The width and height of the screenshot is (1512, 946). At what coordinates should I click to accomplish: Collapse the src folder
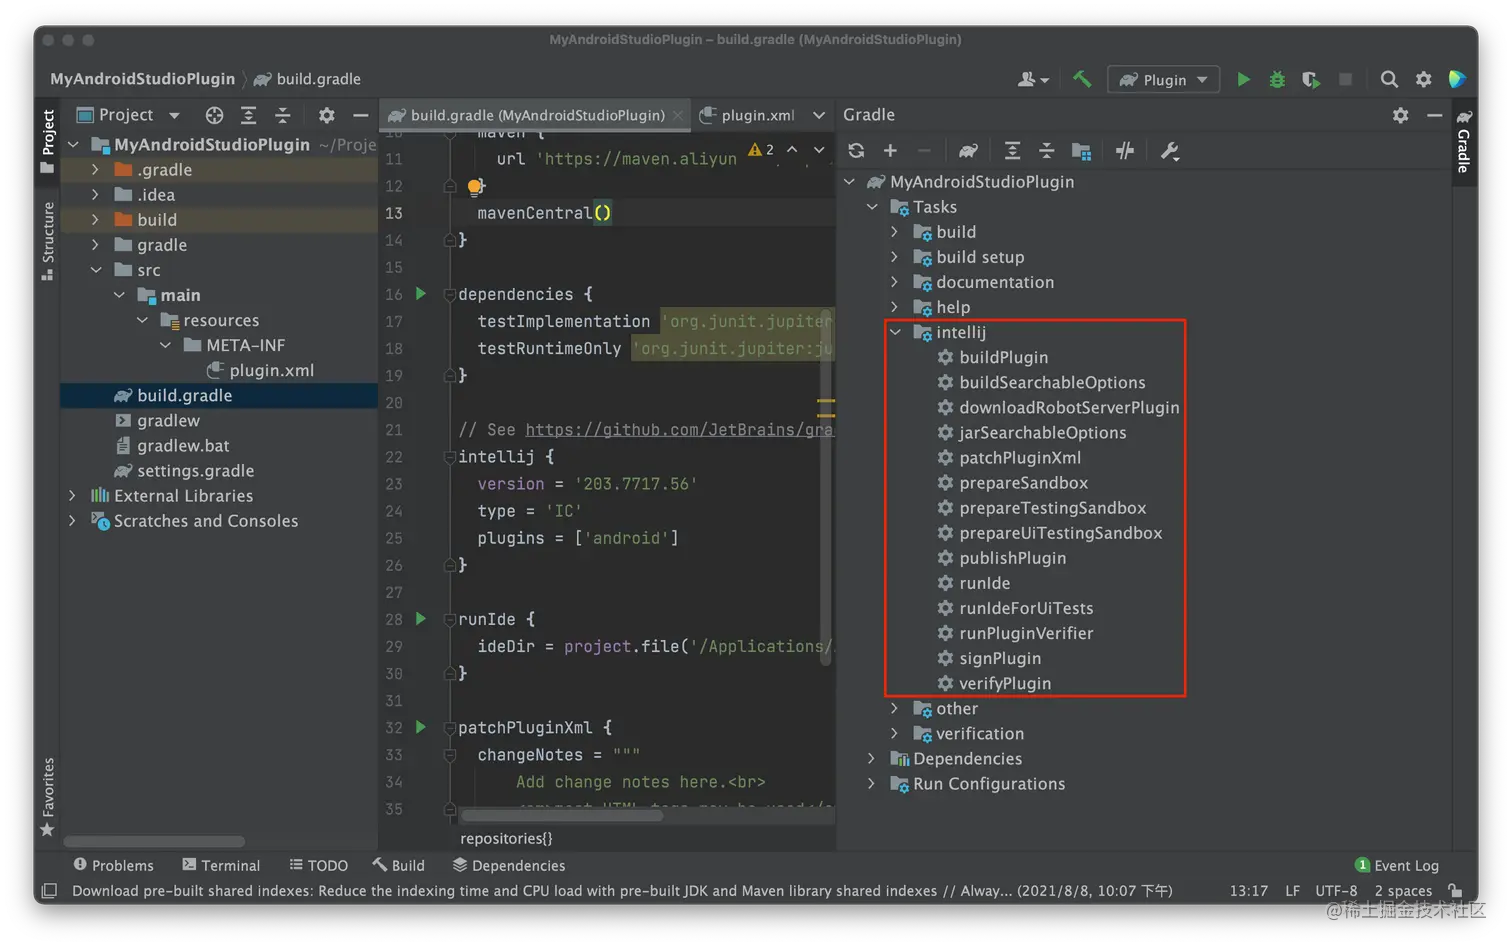pyautogui.click(x=95, y=270)
